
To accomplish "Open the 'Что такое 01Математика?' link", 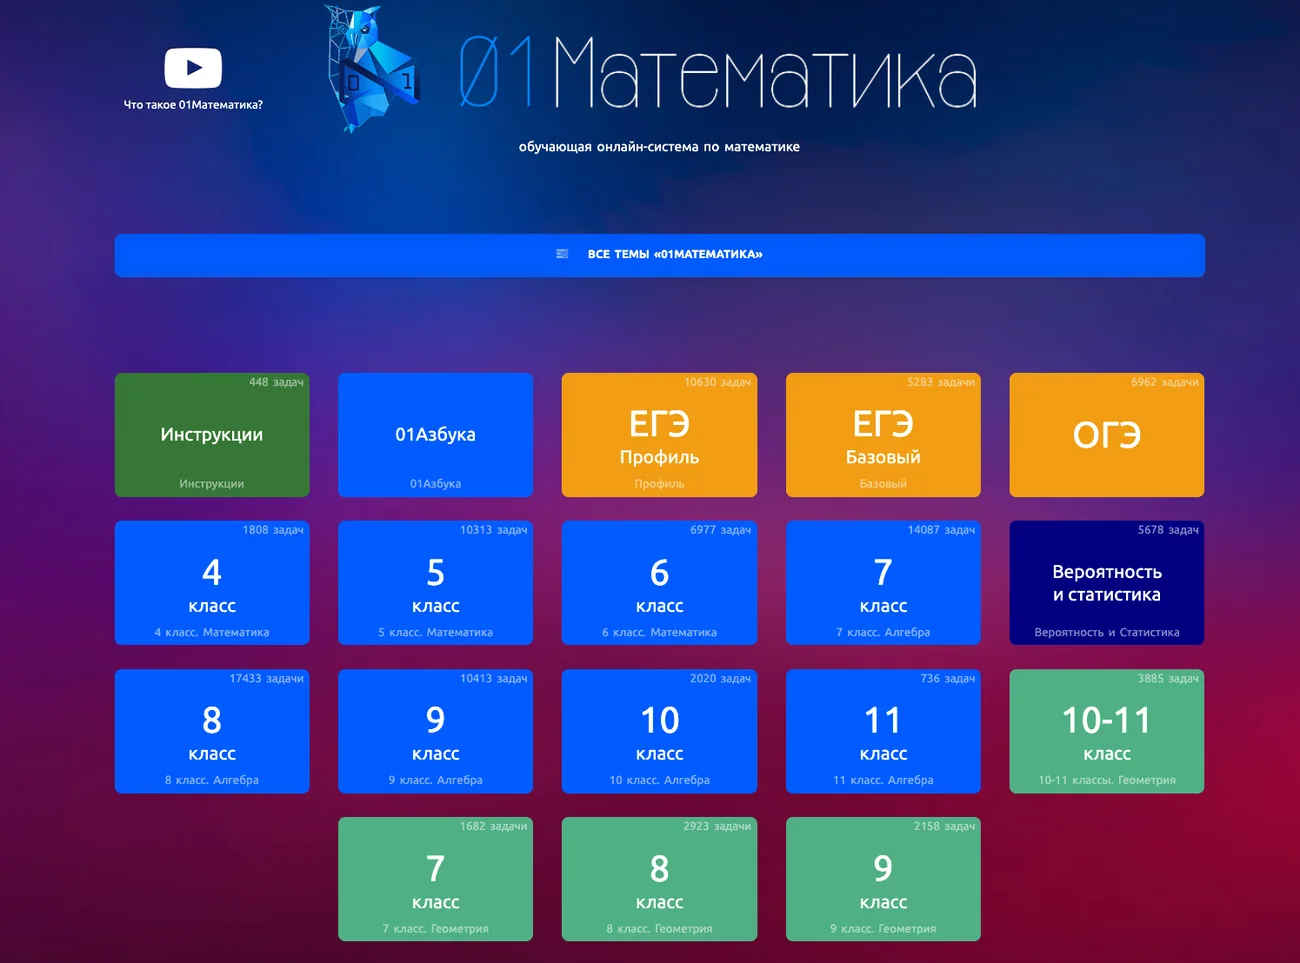I will (193, 105).
